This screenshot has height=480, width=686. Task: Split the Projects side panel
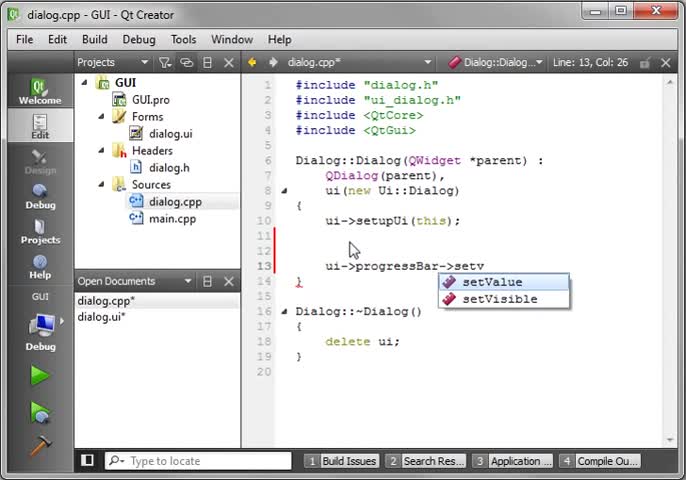[207, 63]
